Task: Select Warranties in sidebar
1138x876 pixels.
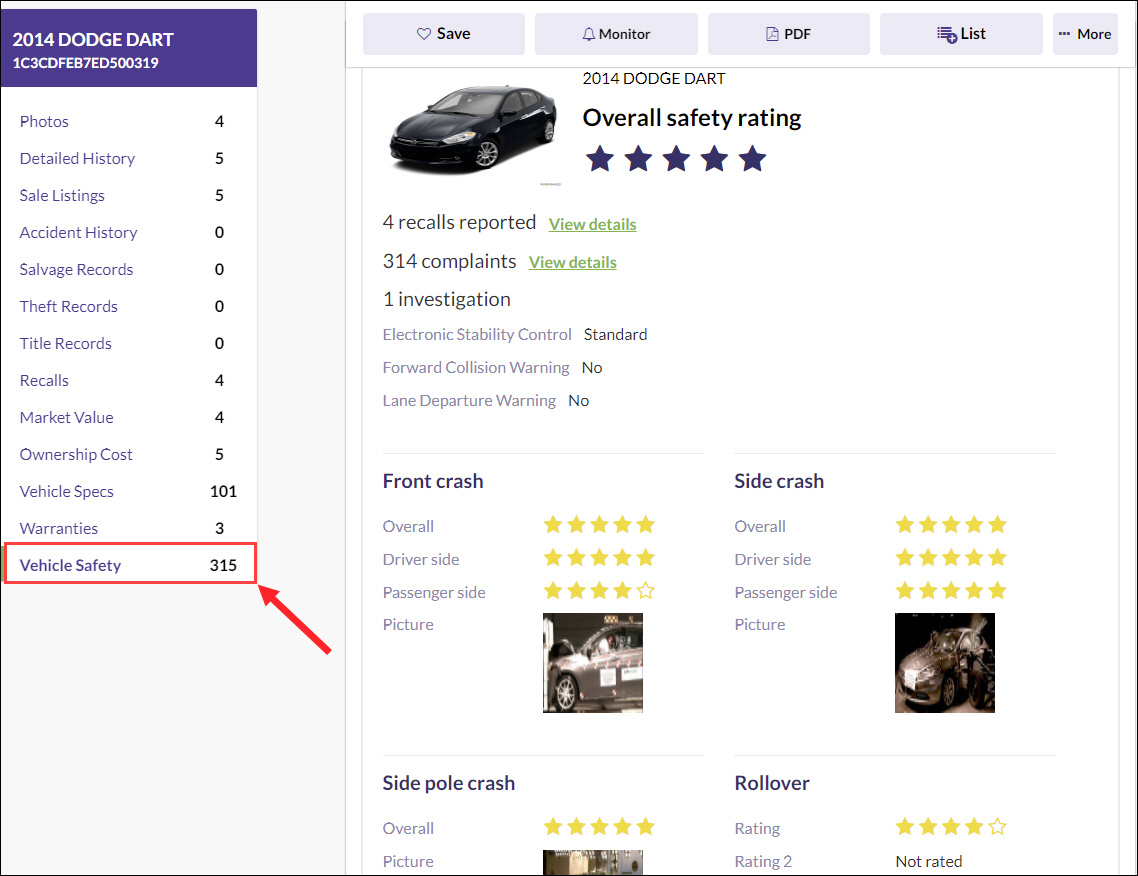Action: (59, 528)
